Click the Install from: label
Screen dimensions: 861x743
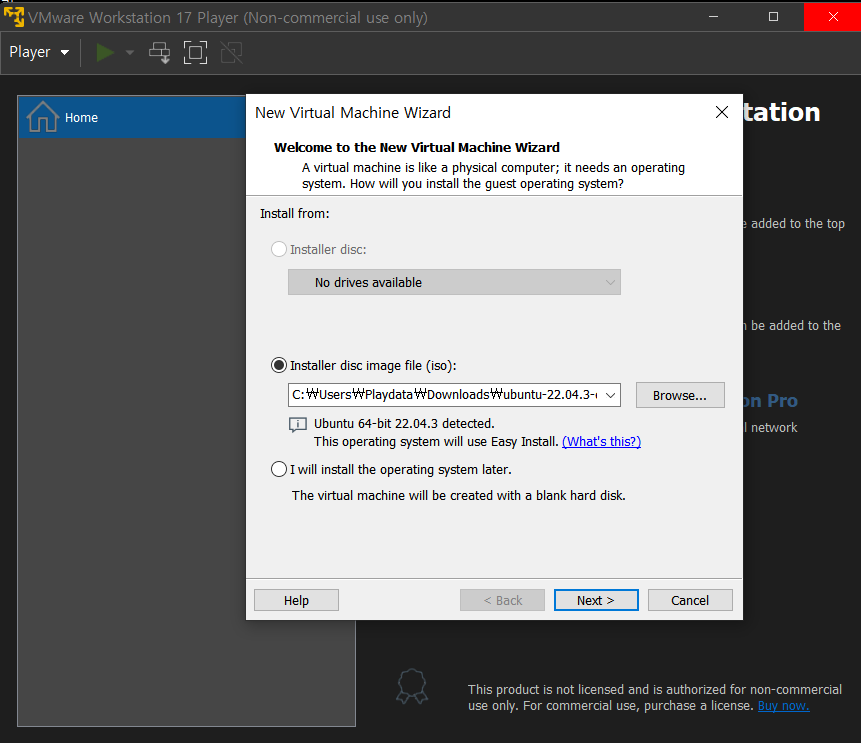coord(294,214)
